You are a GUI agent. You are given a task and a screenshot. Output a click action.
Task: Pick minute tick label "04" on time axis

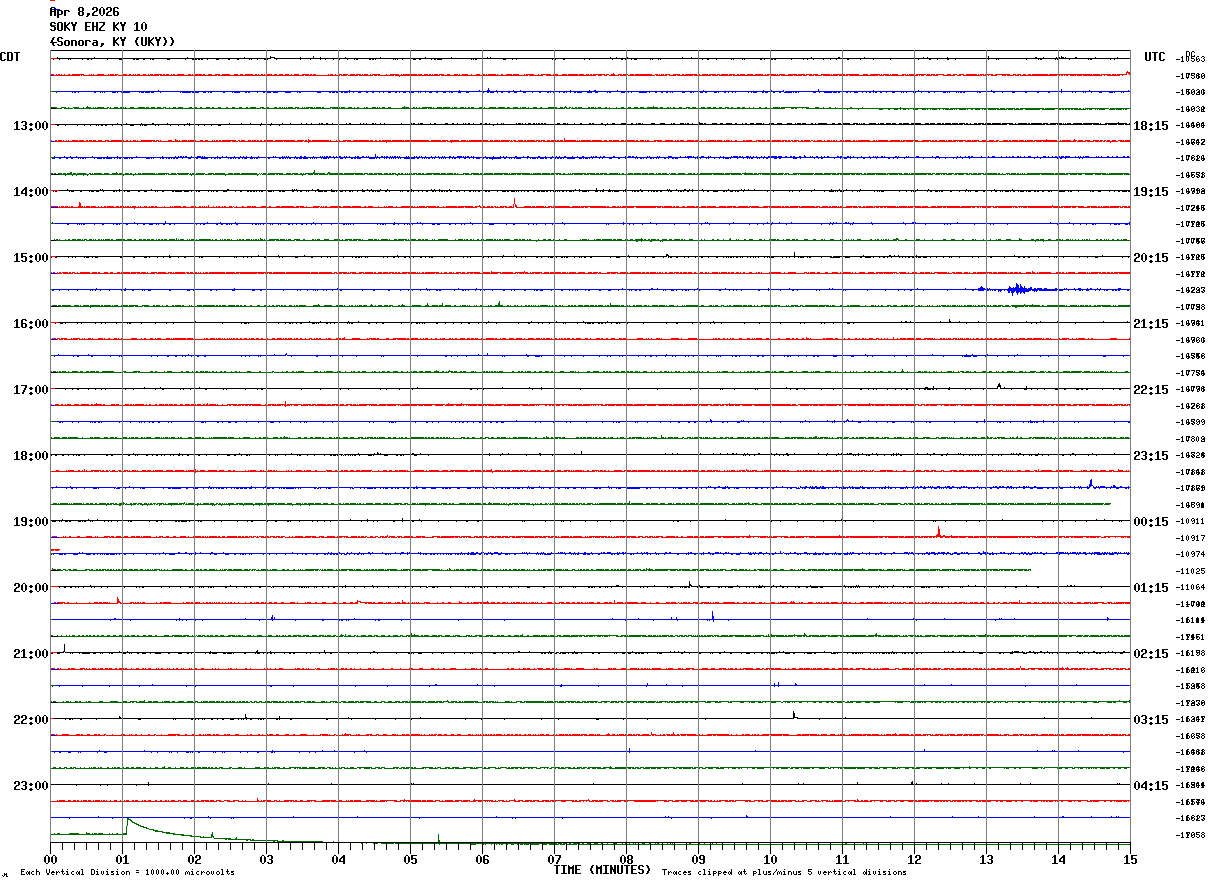(339, 859)
